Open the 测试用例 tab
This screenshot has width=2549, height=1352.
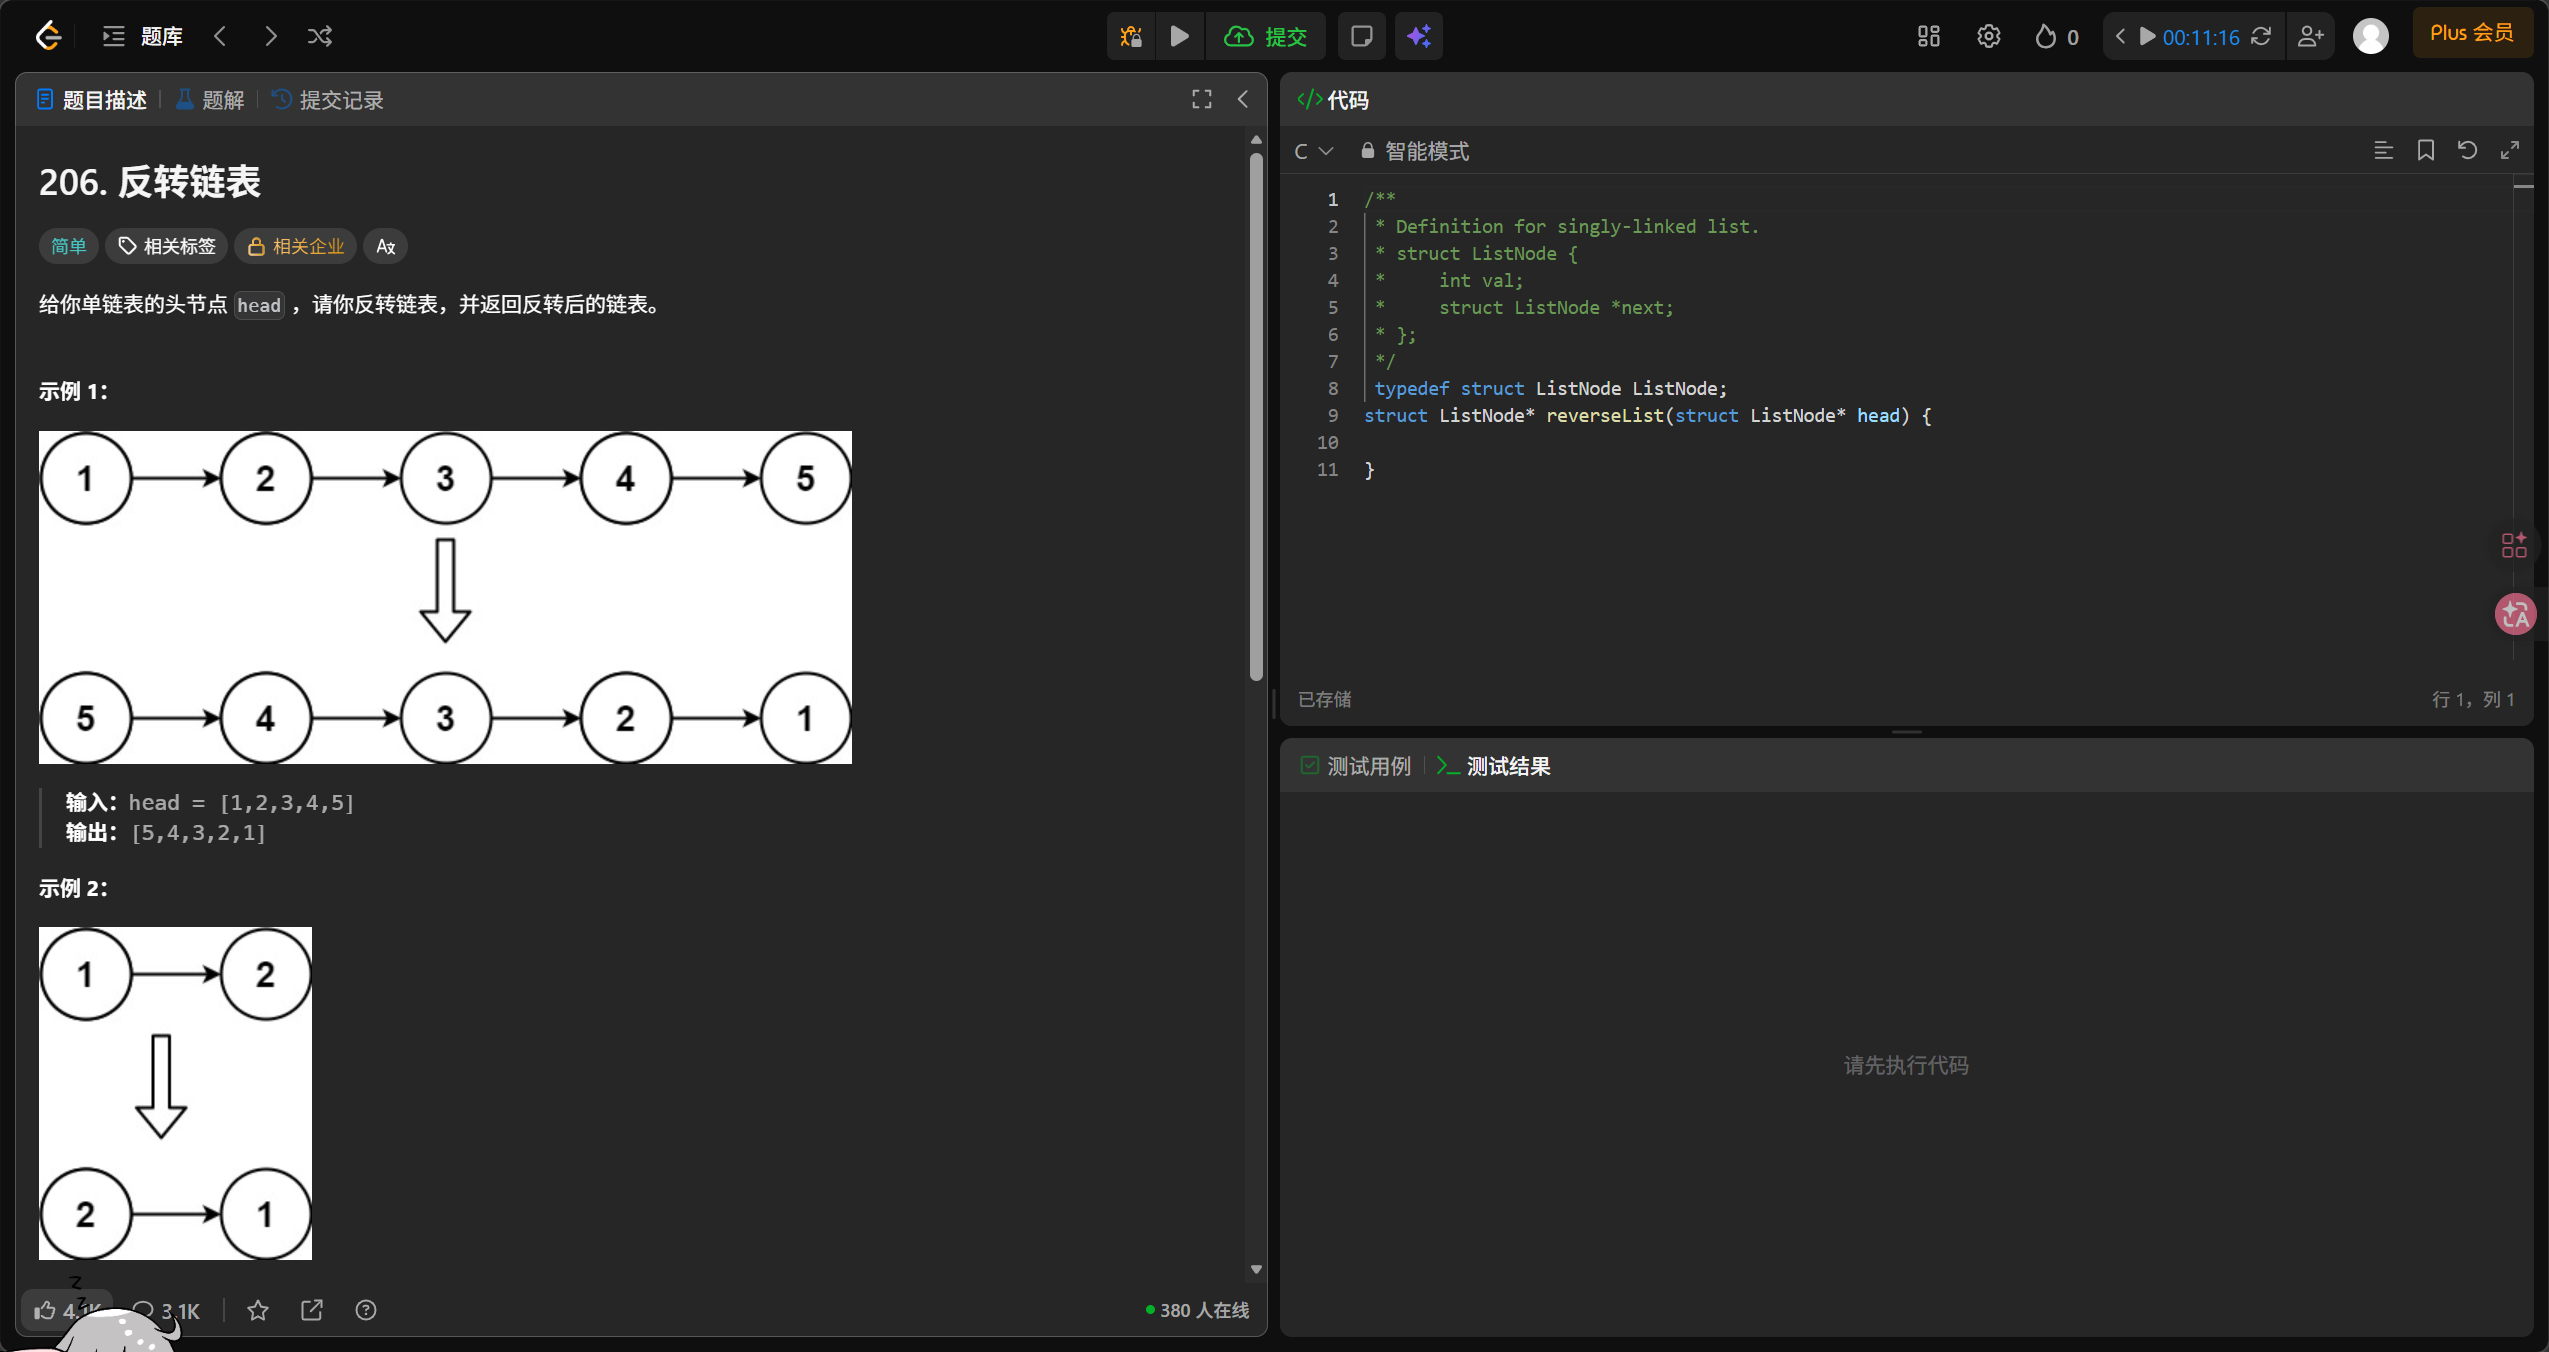(1356, 766)
